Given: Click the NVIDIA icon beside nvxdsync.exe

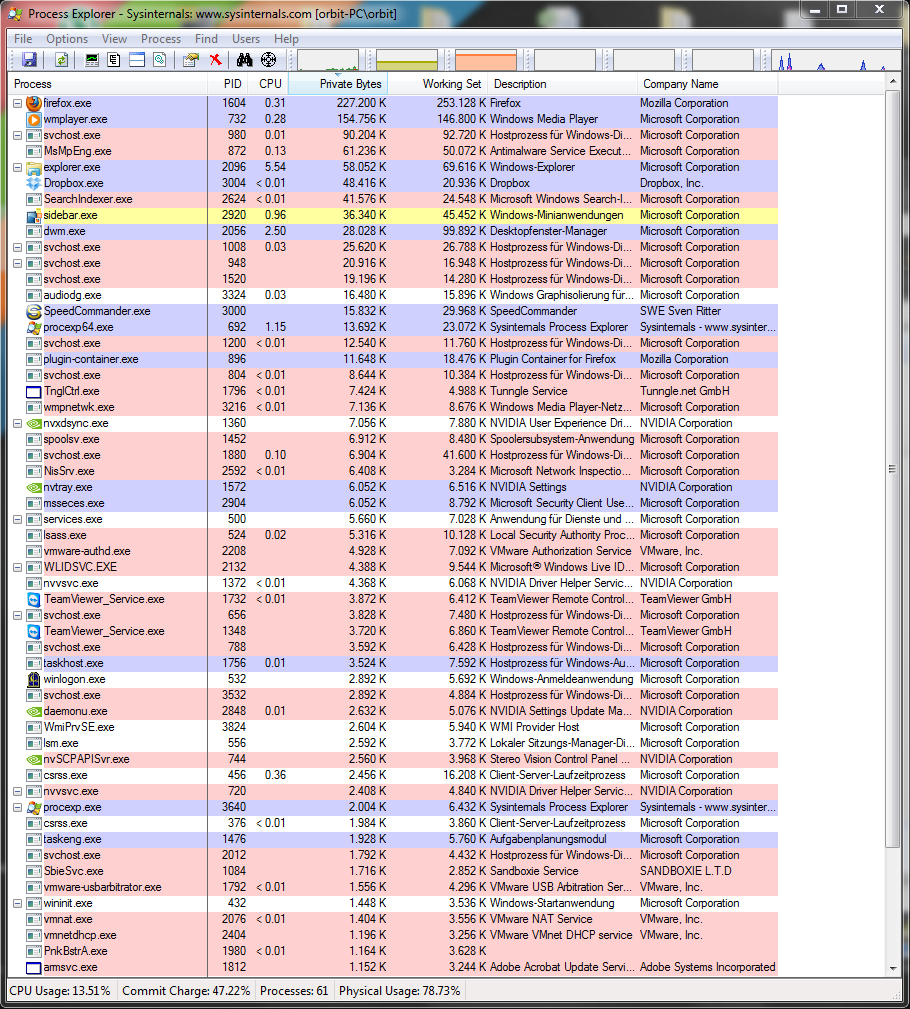Looking at the screenshot, I should click(x=34, y=423).
